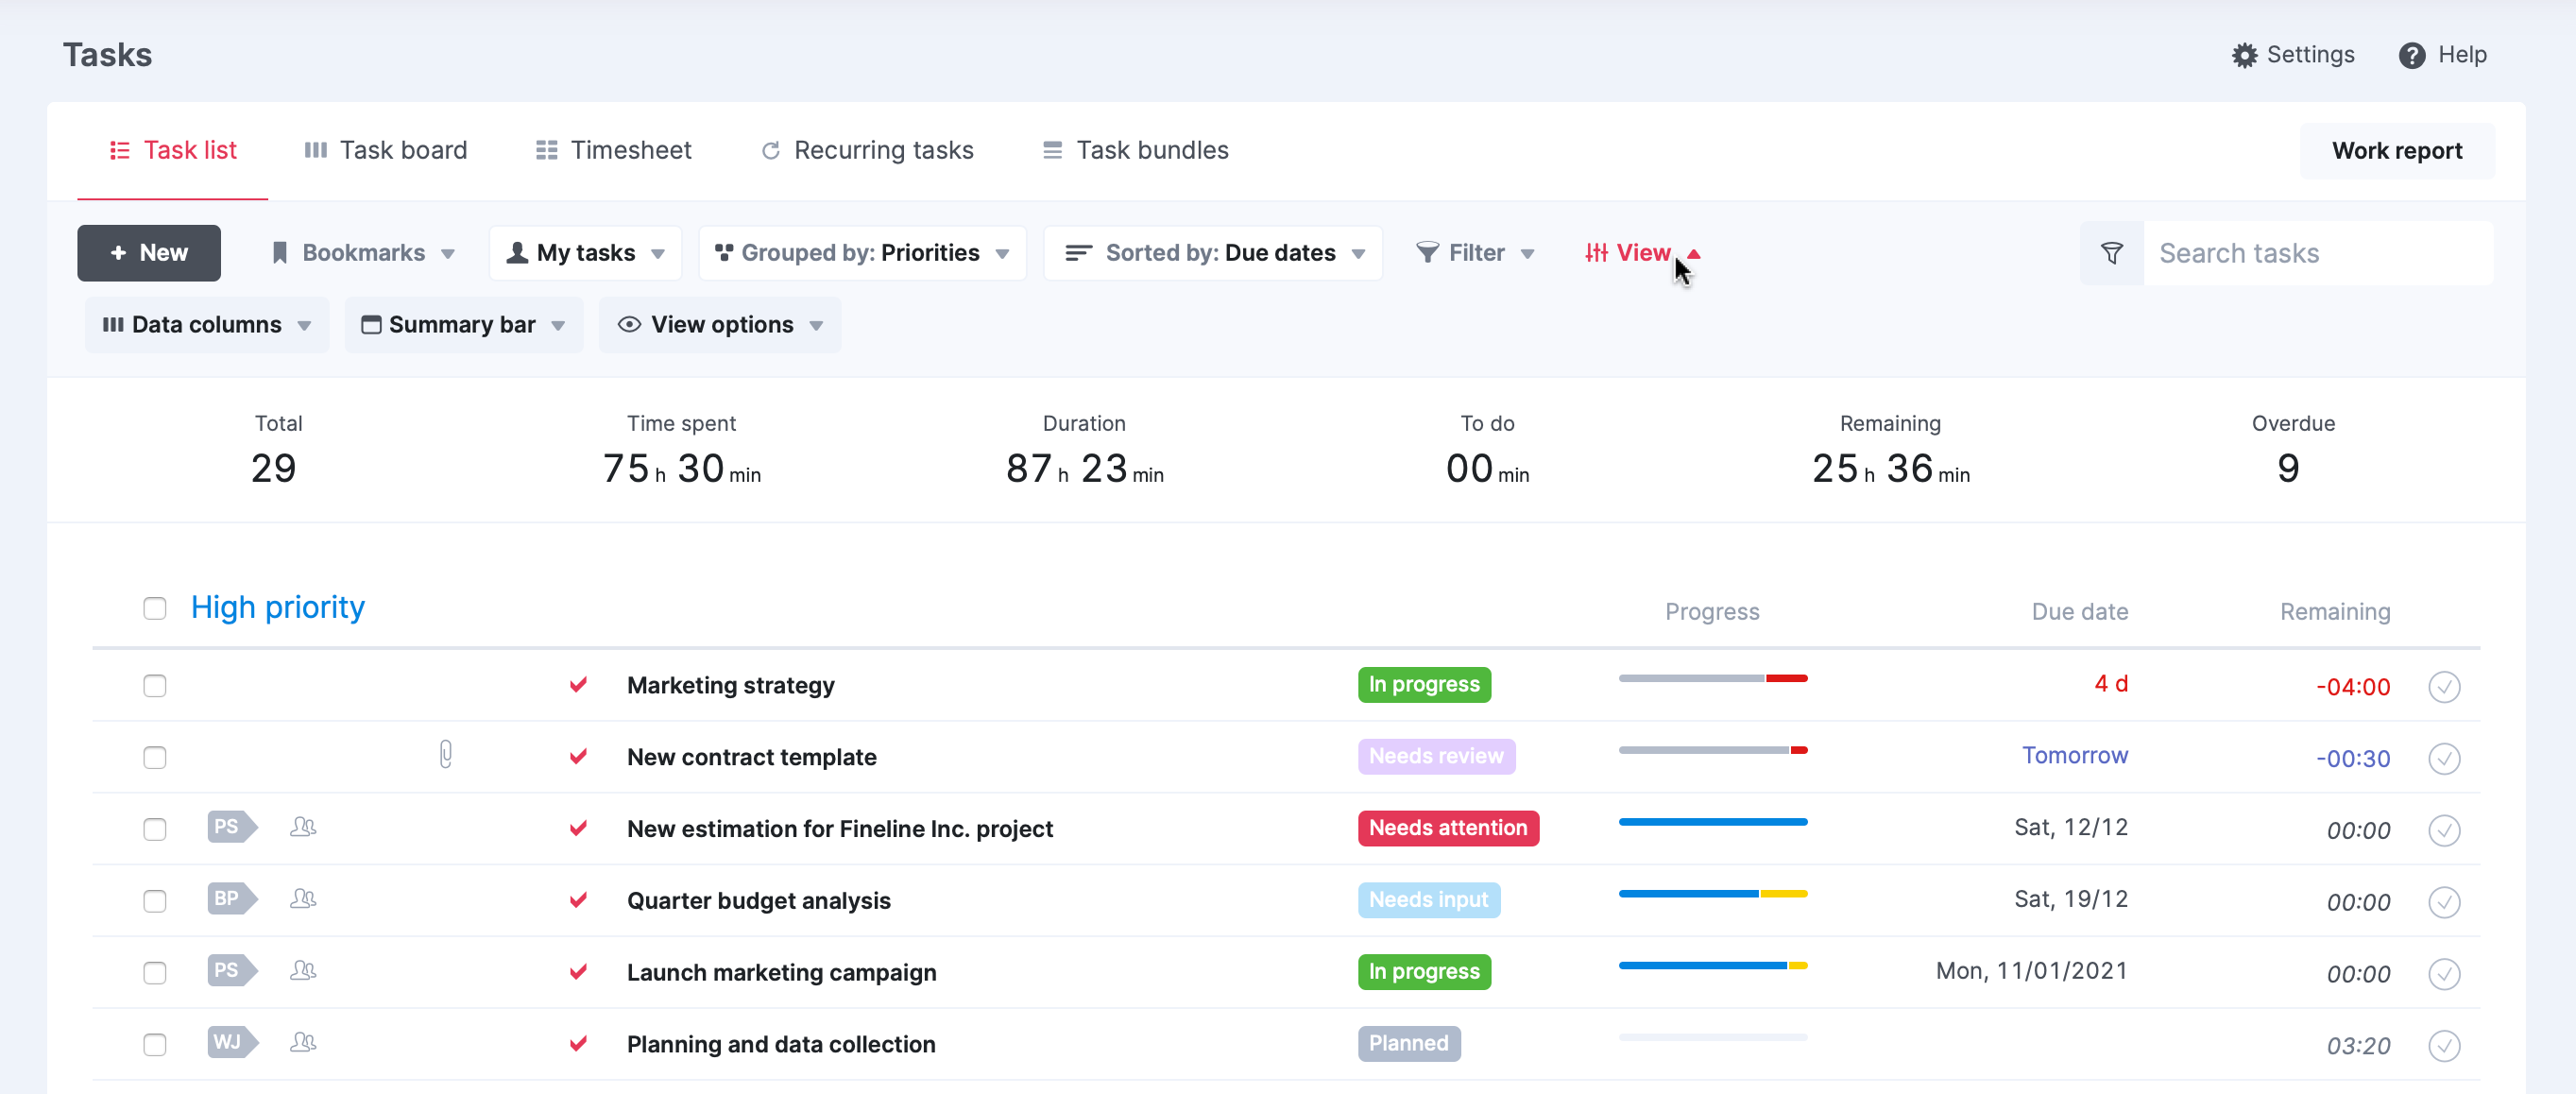This screenshot has width=2576, height=1094.
Task: Mark Marketing strategy complete with circle check
Action: pos(2443,687)
